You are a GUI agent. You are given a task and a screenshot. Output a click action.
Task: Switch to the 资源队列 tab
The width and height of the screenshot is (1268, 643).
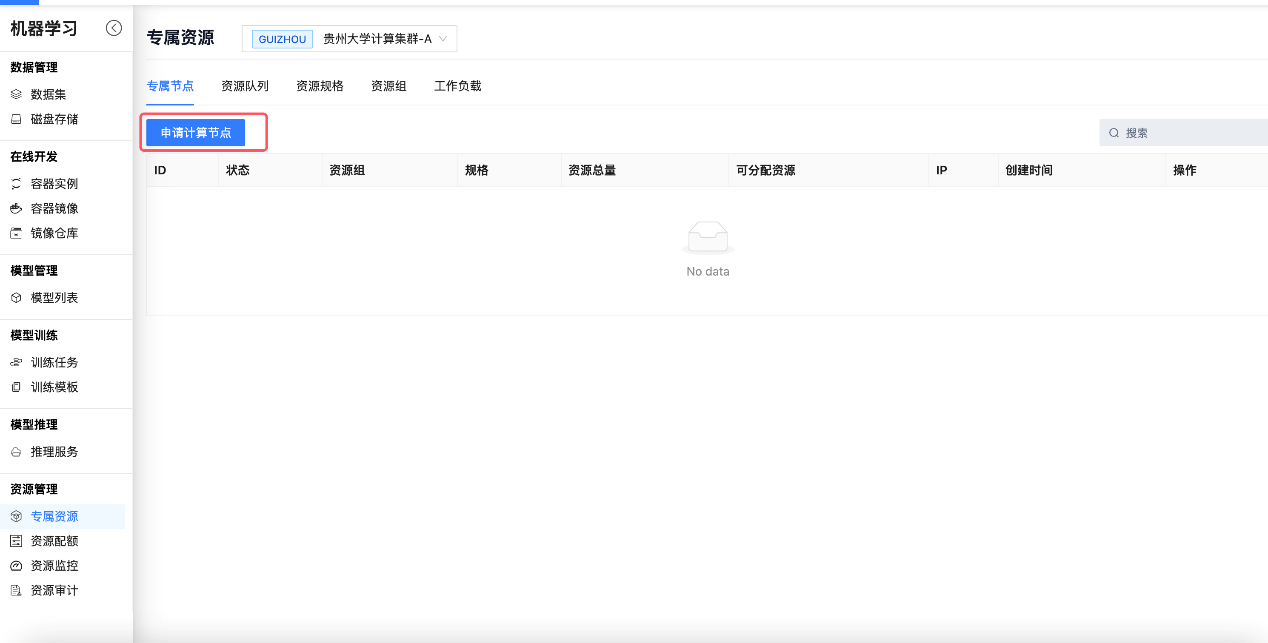coord(245,86)
